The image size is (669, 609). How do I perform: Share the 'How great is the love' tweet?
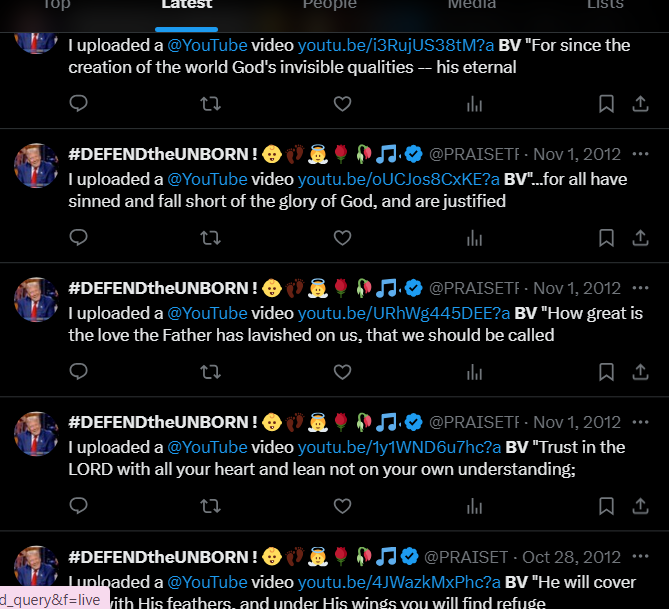pos(640,372)
